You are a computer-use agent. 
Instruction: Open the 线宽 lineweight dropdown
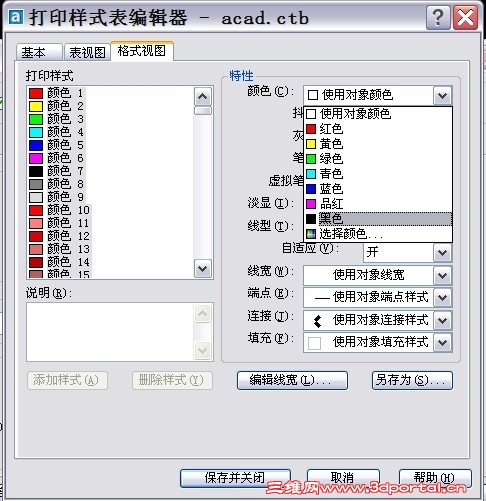coord(377,275)
